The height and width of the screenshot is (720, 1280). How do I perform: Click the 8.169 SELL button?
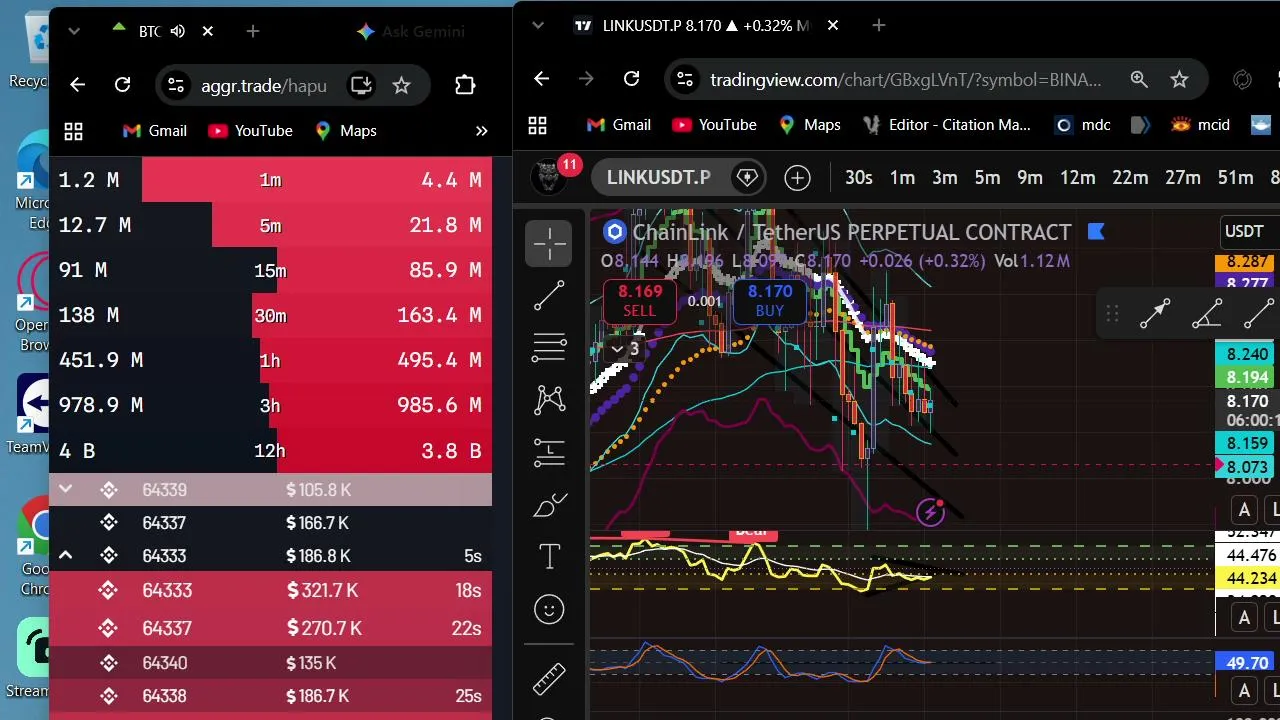640,301
